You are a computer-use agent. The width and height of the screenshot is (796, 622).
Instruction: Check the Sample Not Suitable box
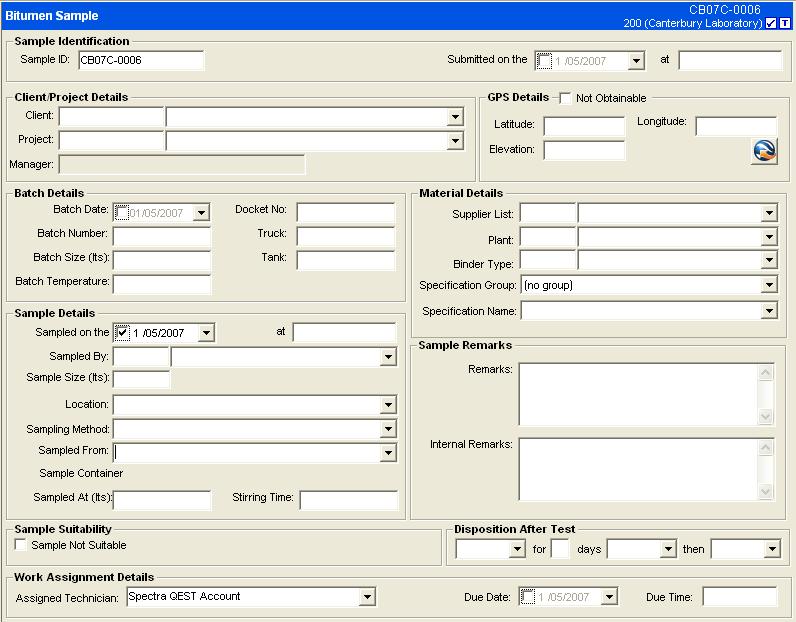21,545
